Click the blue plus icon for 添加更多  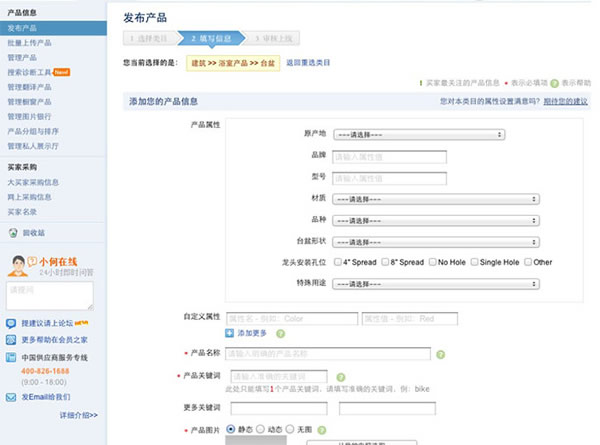(x=230, y=333)
